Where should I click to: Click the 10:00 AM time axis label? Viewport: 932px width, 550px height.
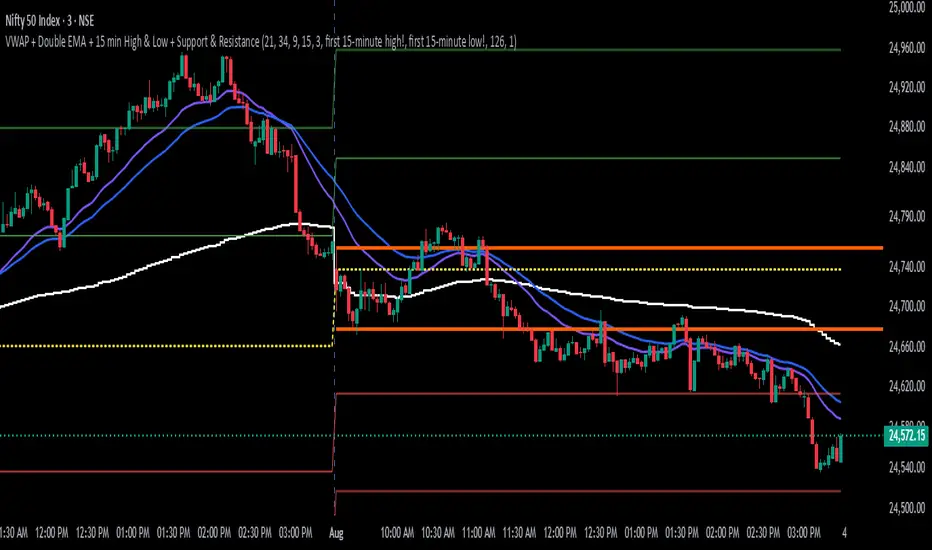click(397, 533)
